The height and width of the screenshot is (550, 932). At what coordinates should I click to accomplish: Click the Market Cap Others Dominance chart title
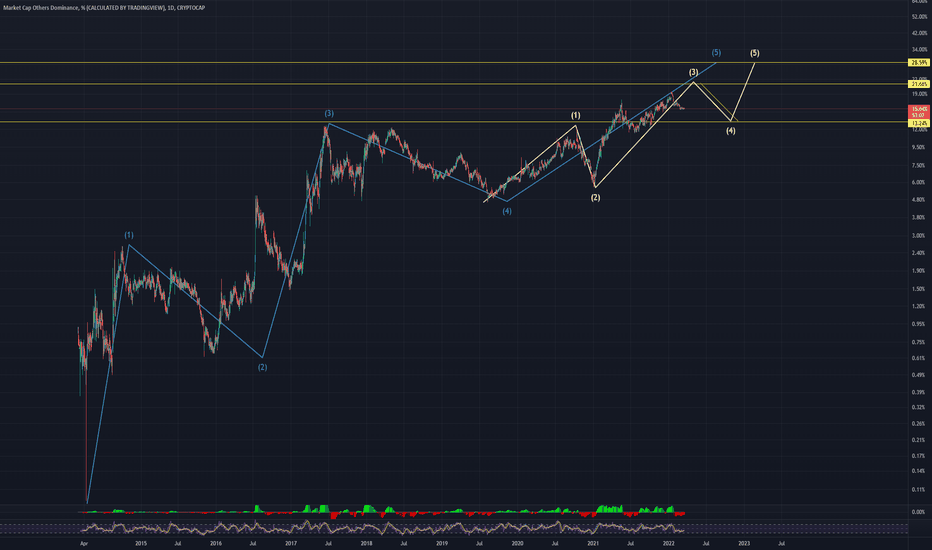pos(104,8)
